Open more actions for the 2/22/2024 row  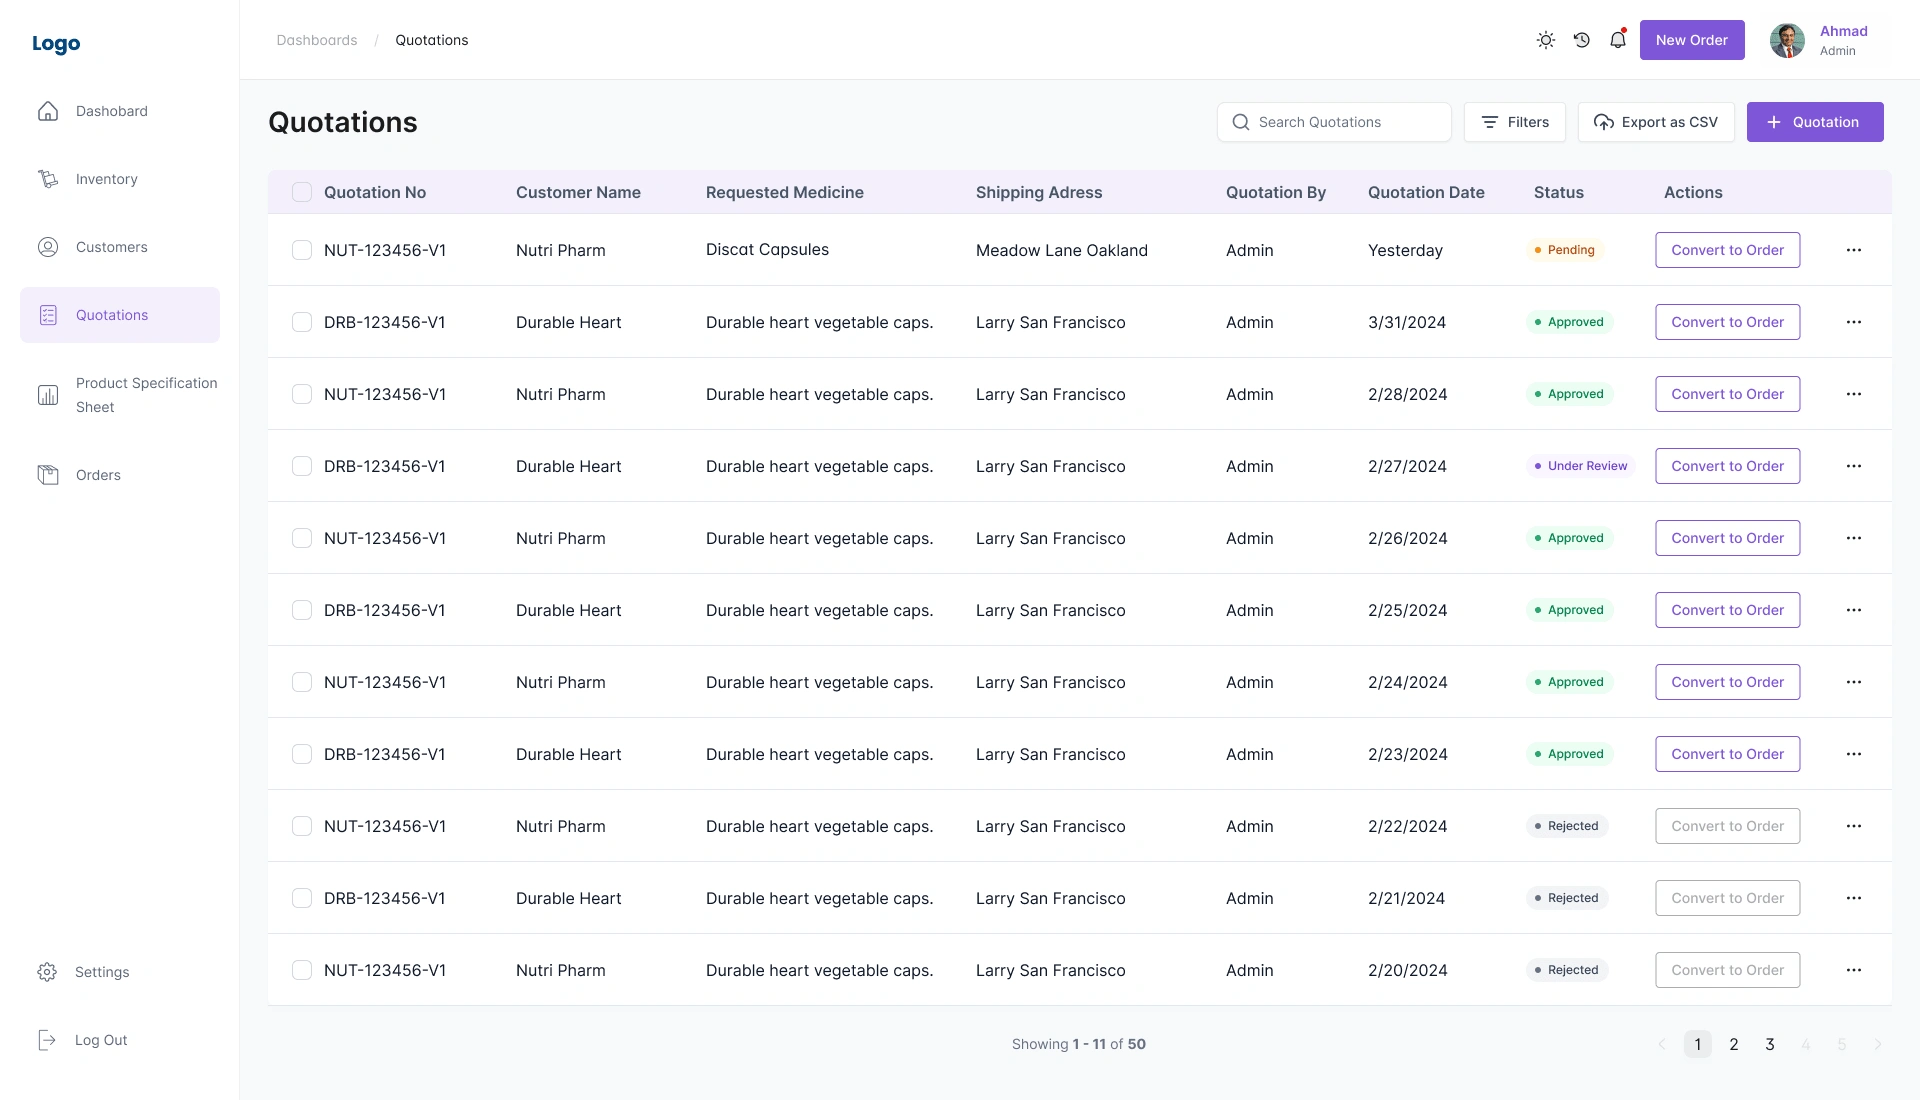(1854, 826)
